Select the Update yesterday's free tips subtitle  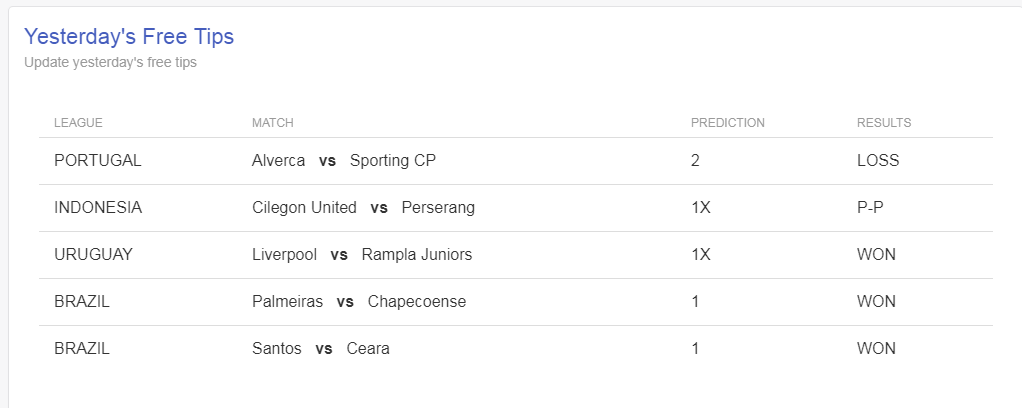pos(110,63)
